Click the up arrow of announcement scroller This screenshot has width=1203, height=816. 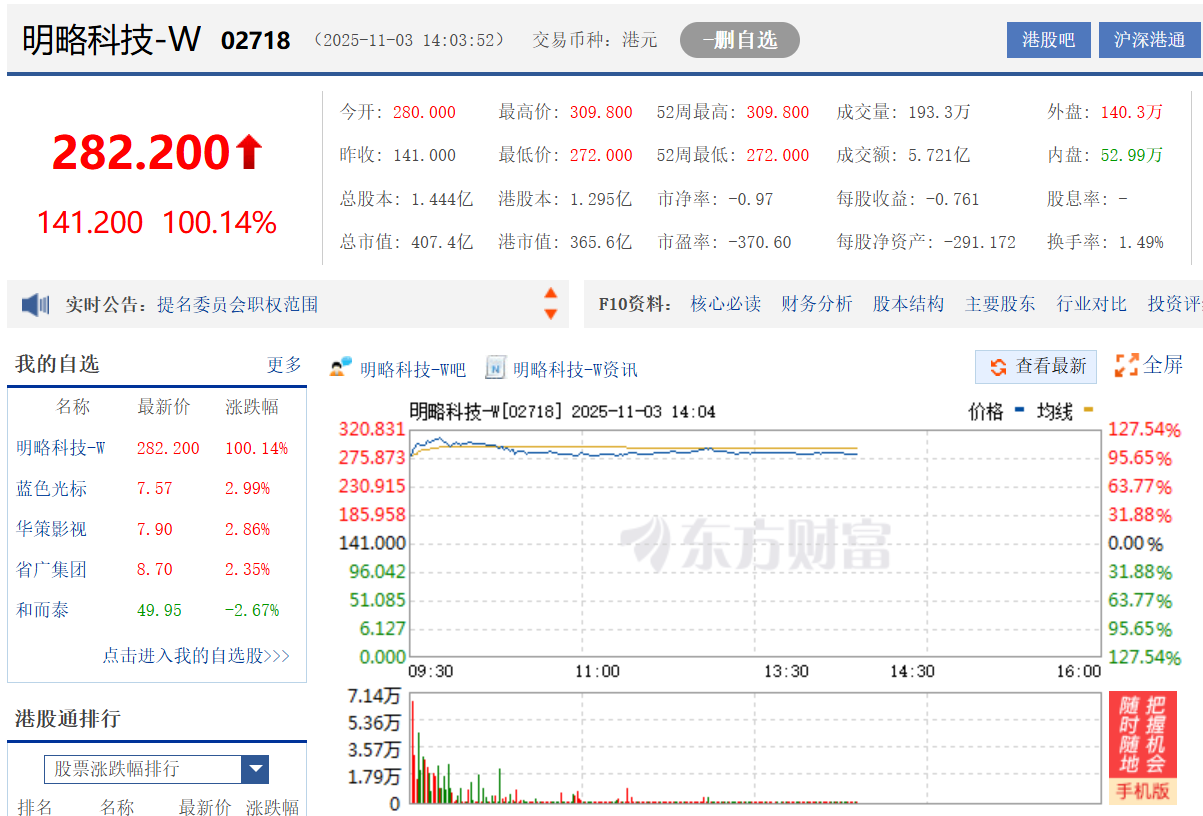coord(550,293)
